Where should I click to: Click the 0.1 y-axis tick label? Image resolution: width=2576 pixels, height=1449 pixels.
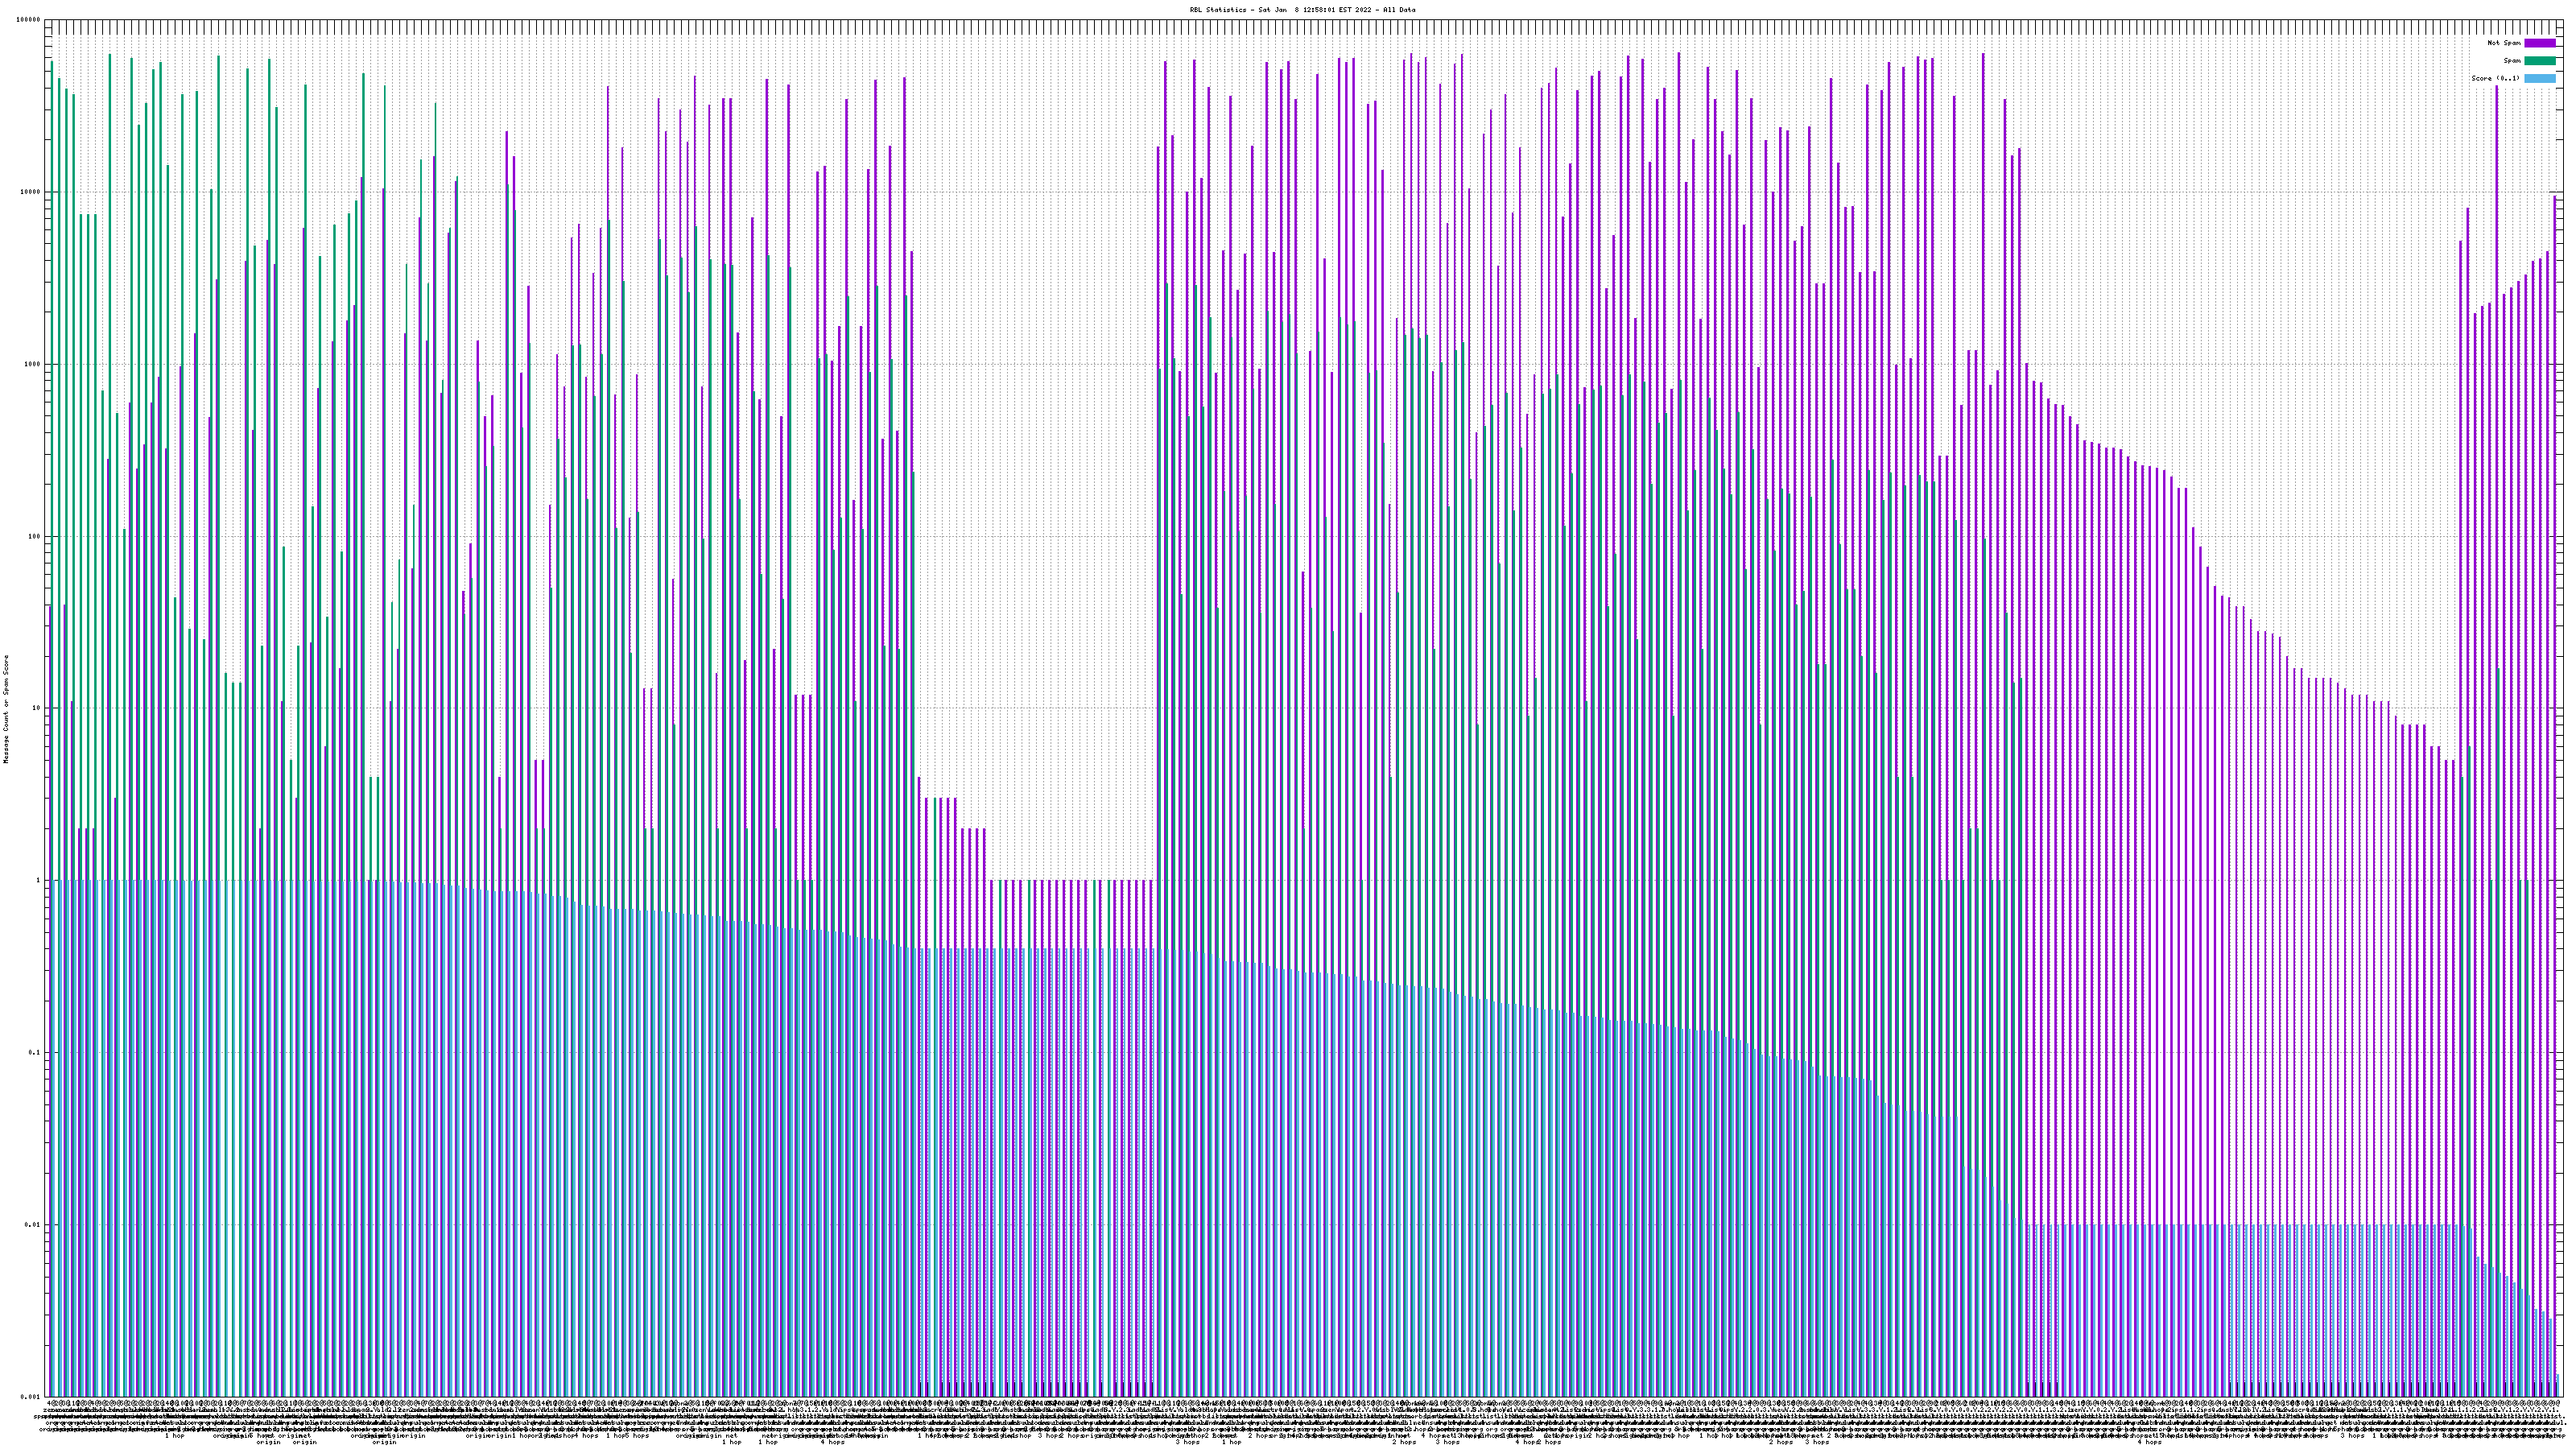pyautogui.click(x=35, y=1052)
